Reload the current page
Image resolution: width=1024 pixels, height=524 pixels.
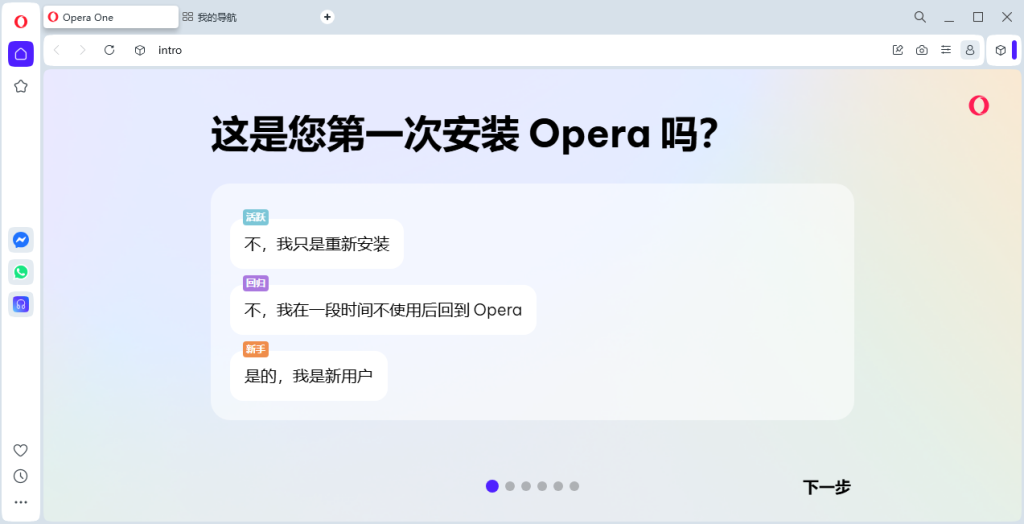coord(110,50)
